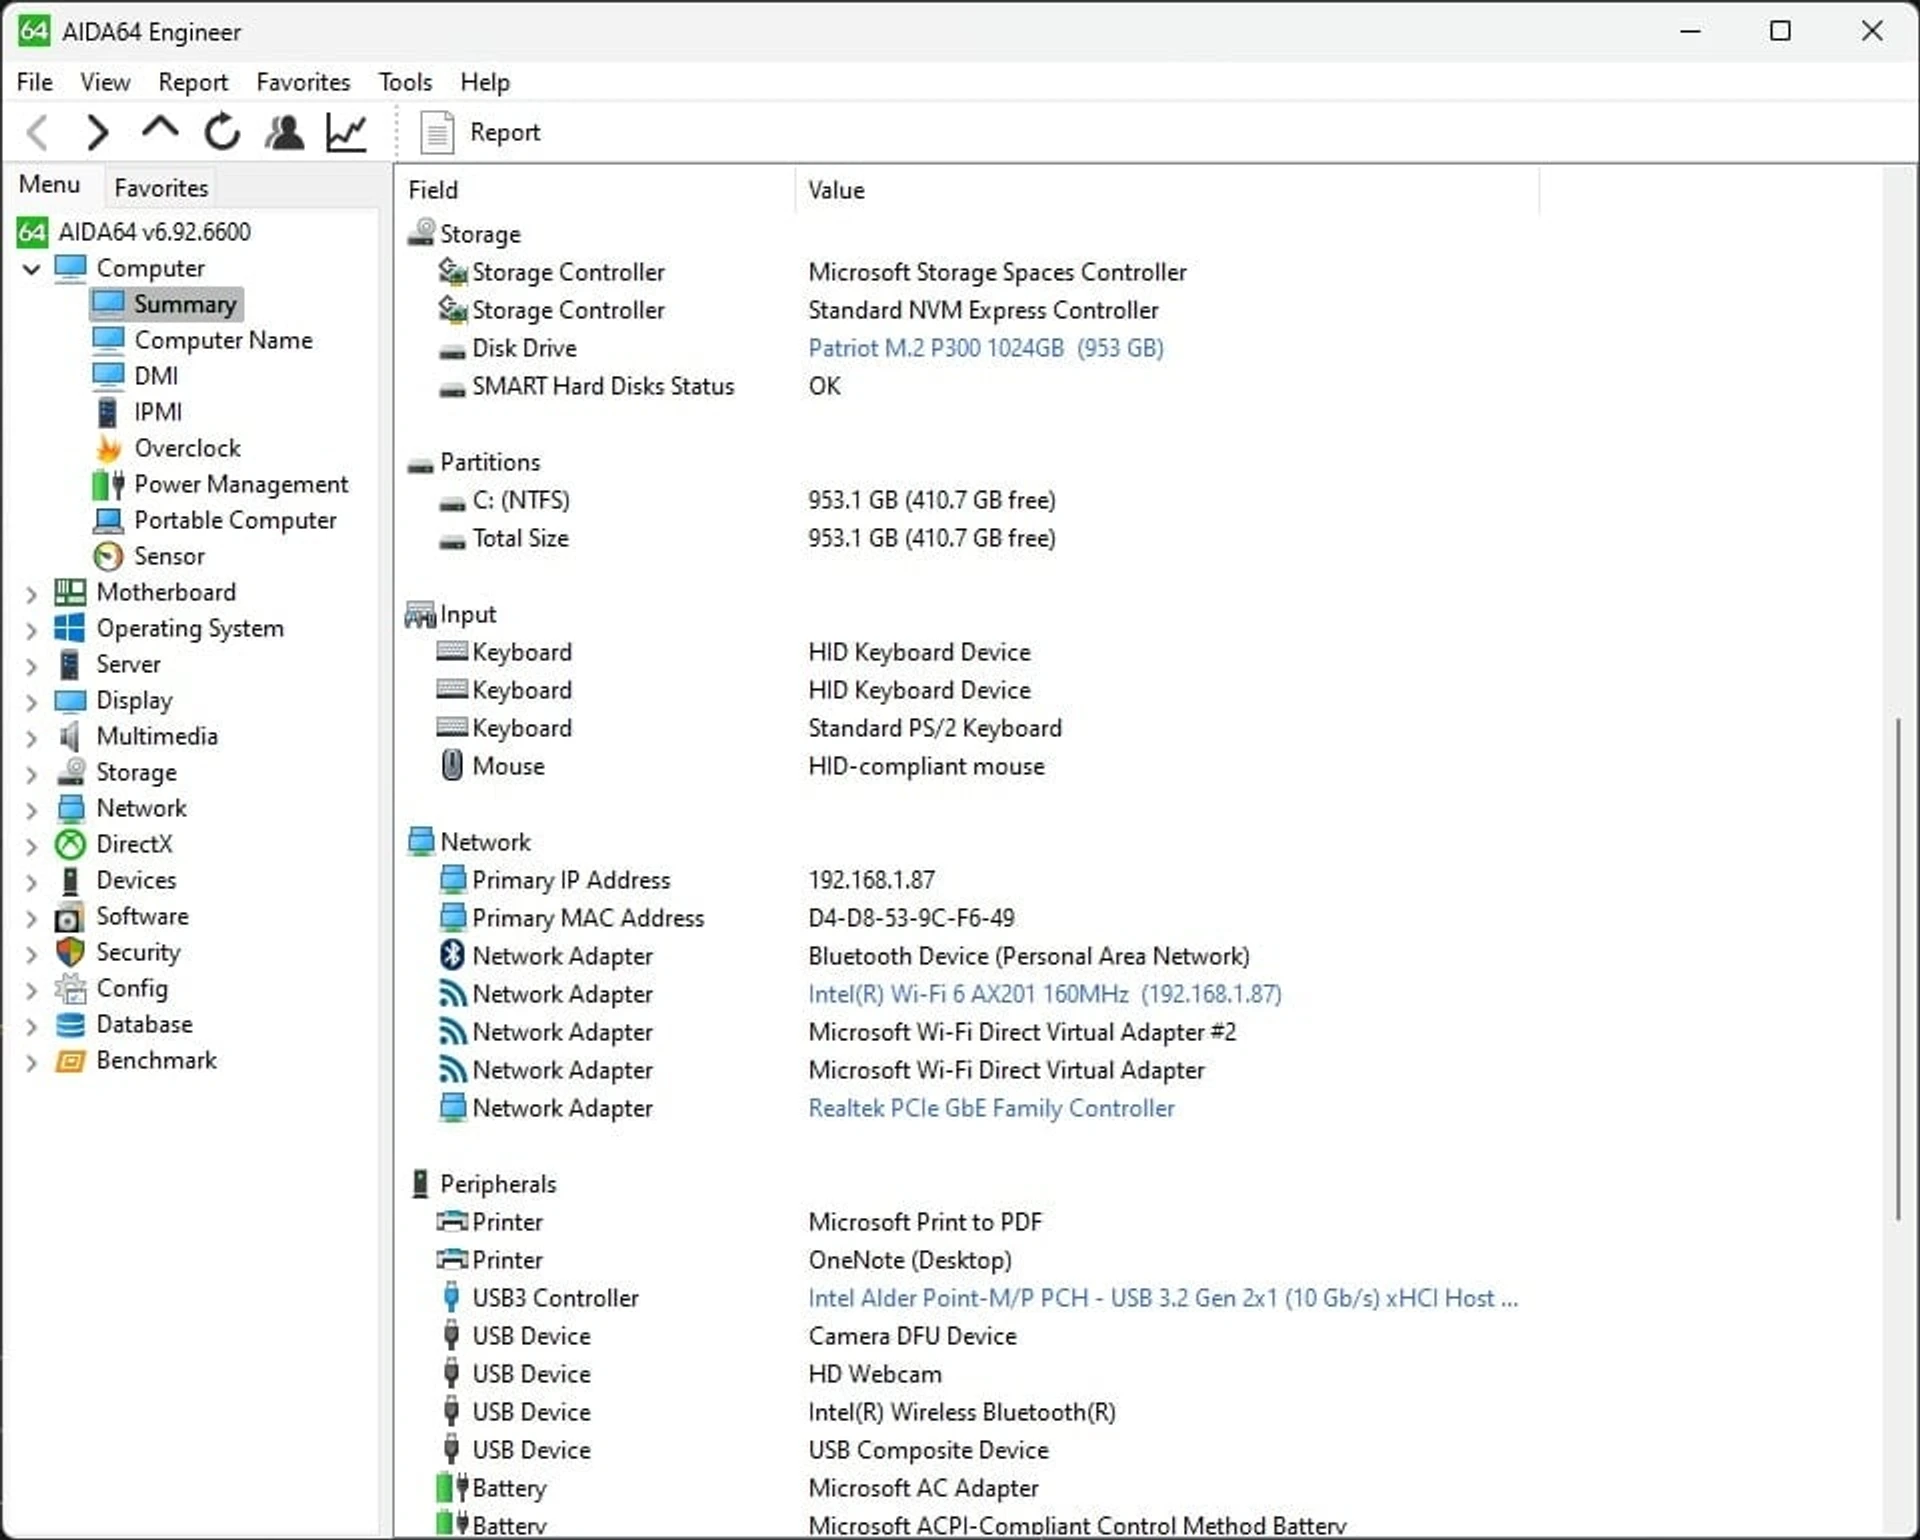This screenshot has height=1540, width=1920.
Task: Select the USB3 Controller row
Action: 968,1298
